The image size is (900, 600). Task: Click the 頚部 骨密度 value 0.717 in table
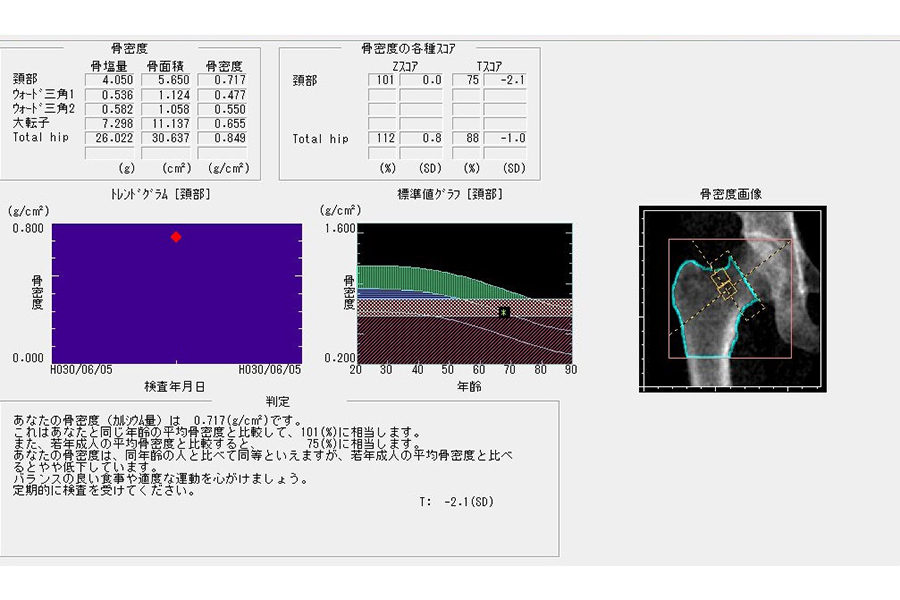[x=222, y=80]
